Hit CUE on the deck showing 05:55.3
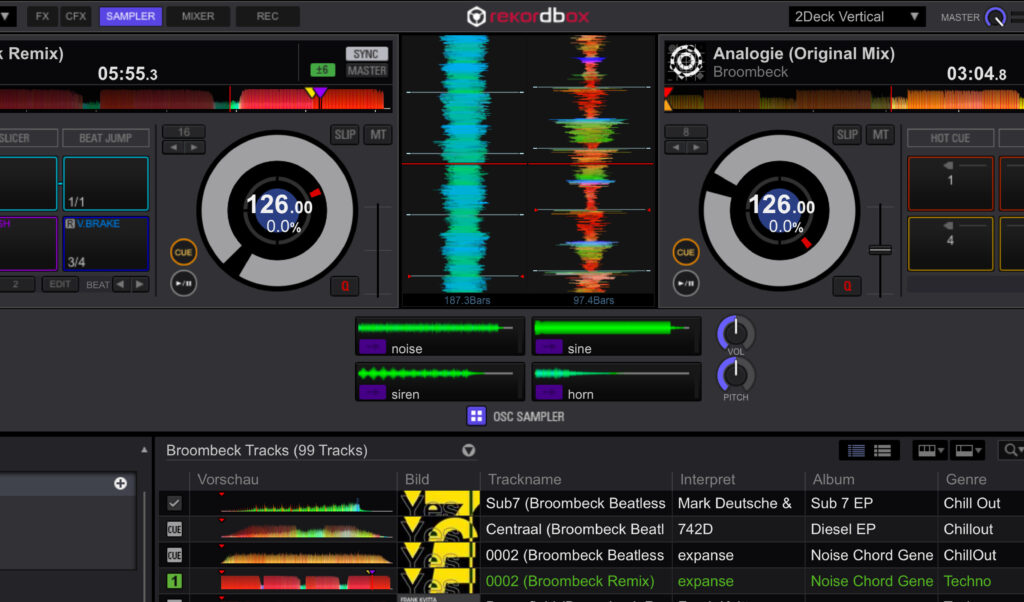 [x=184, y=252]
